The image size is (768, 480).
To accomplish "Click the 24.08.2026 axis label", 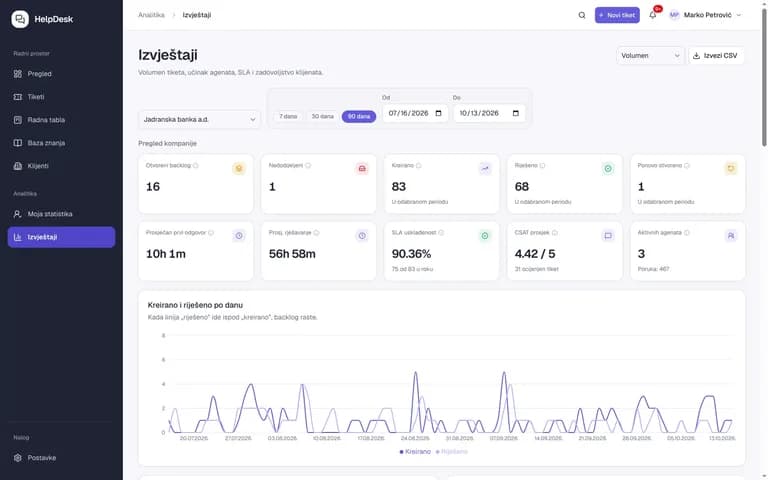I will pyautogui.click(x=415, y=438).
